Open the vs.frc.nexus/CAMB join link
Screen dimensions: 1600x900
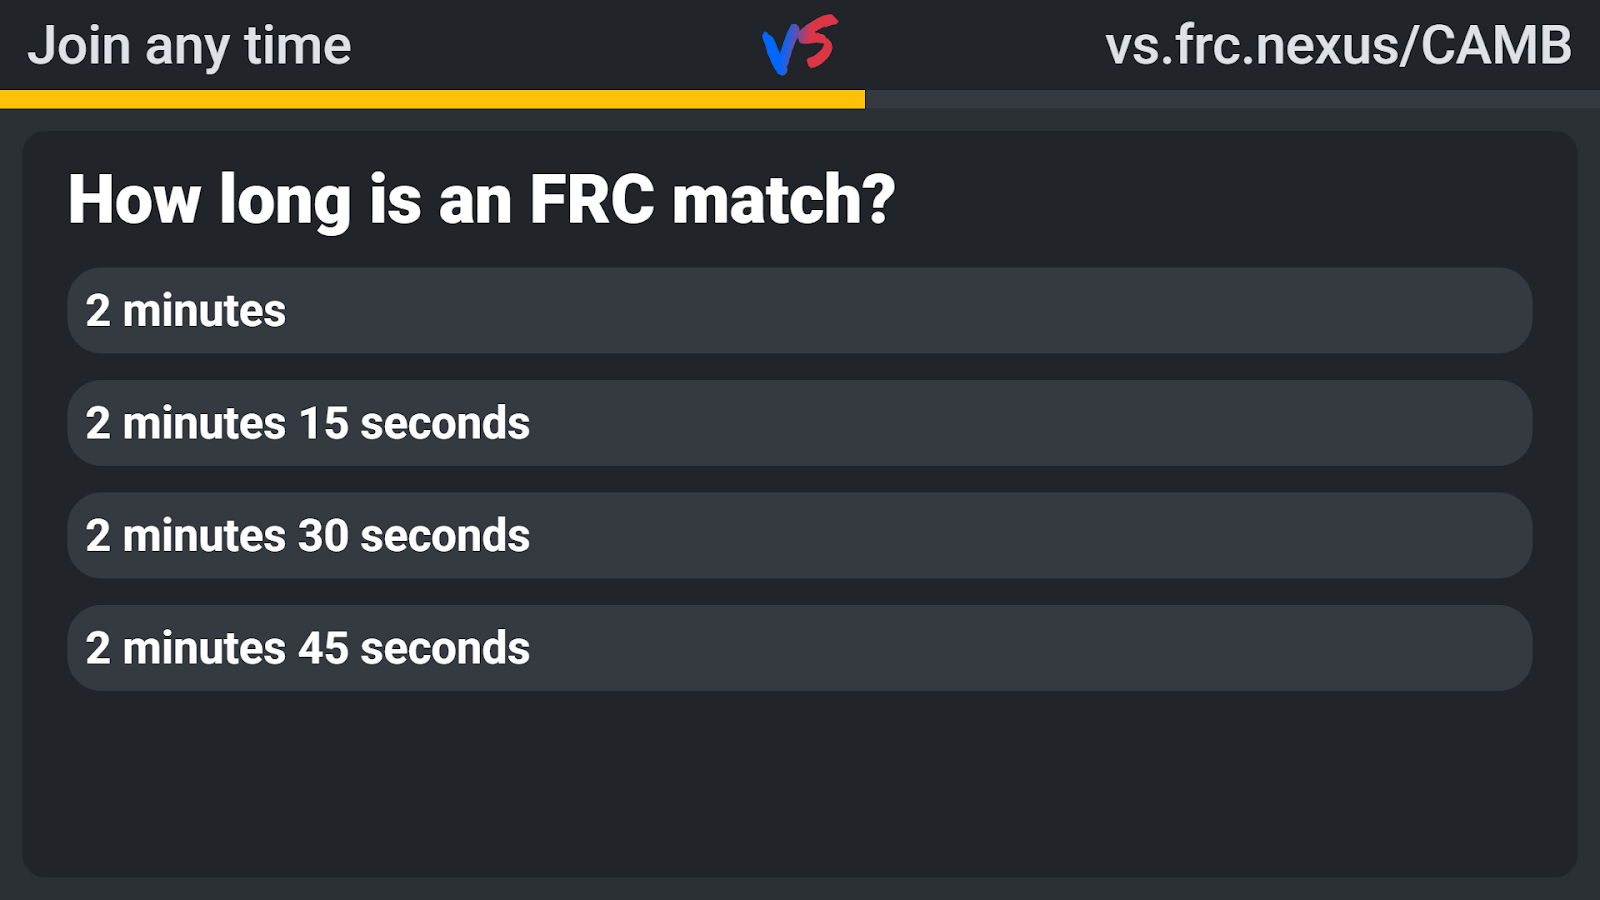[x=1338, y=46]
